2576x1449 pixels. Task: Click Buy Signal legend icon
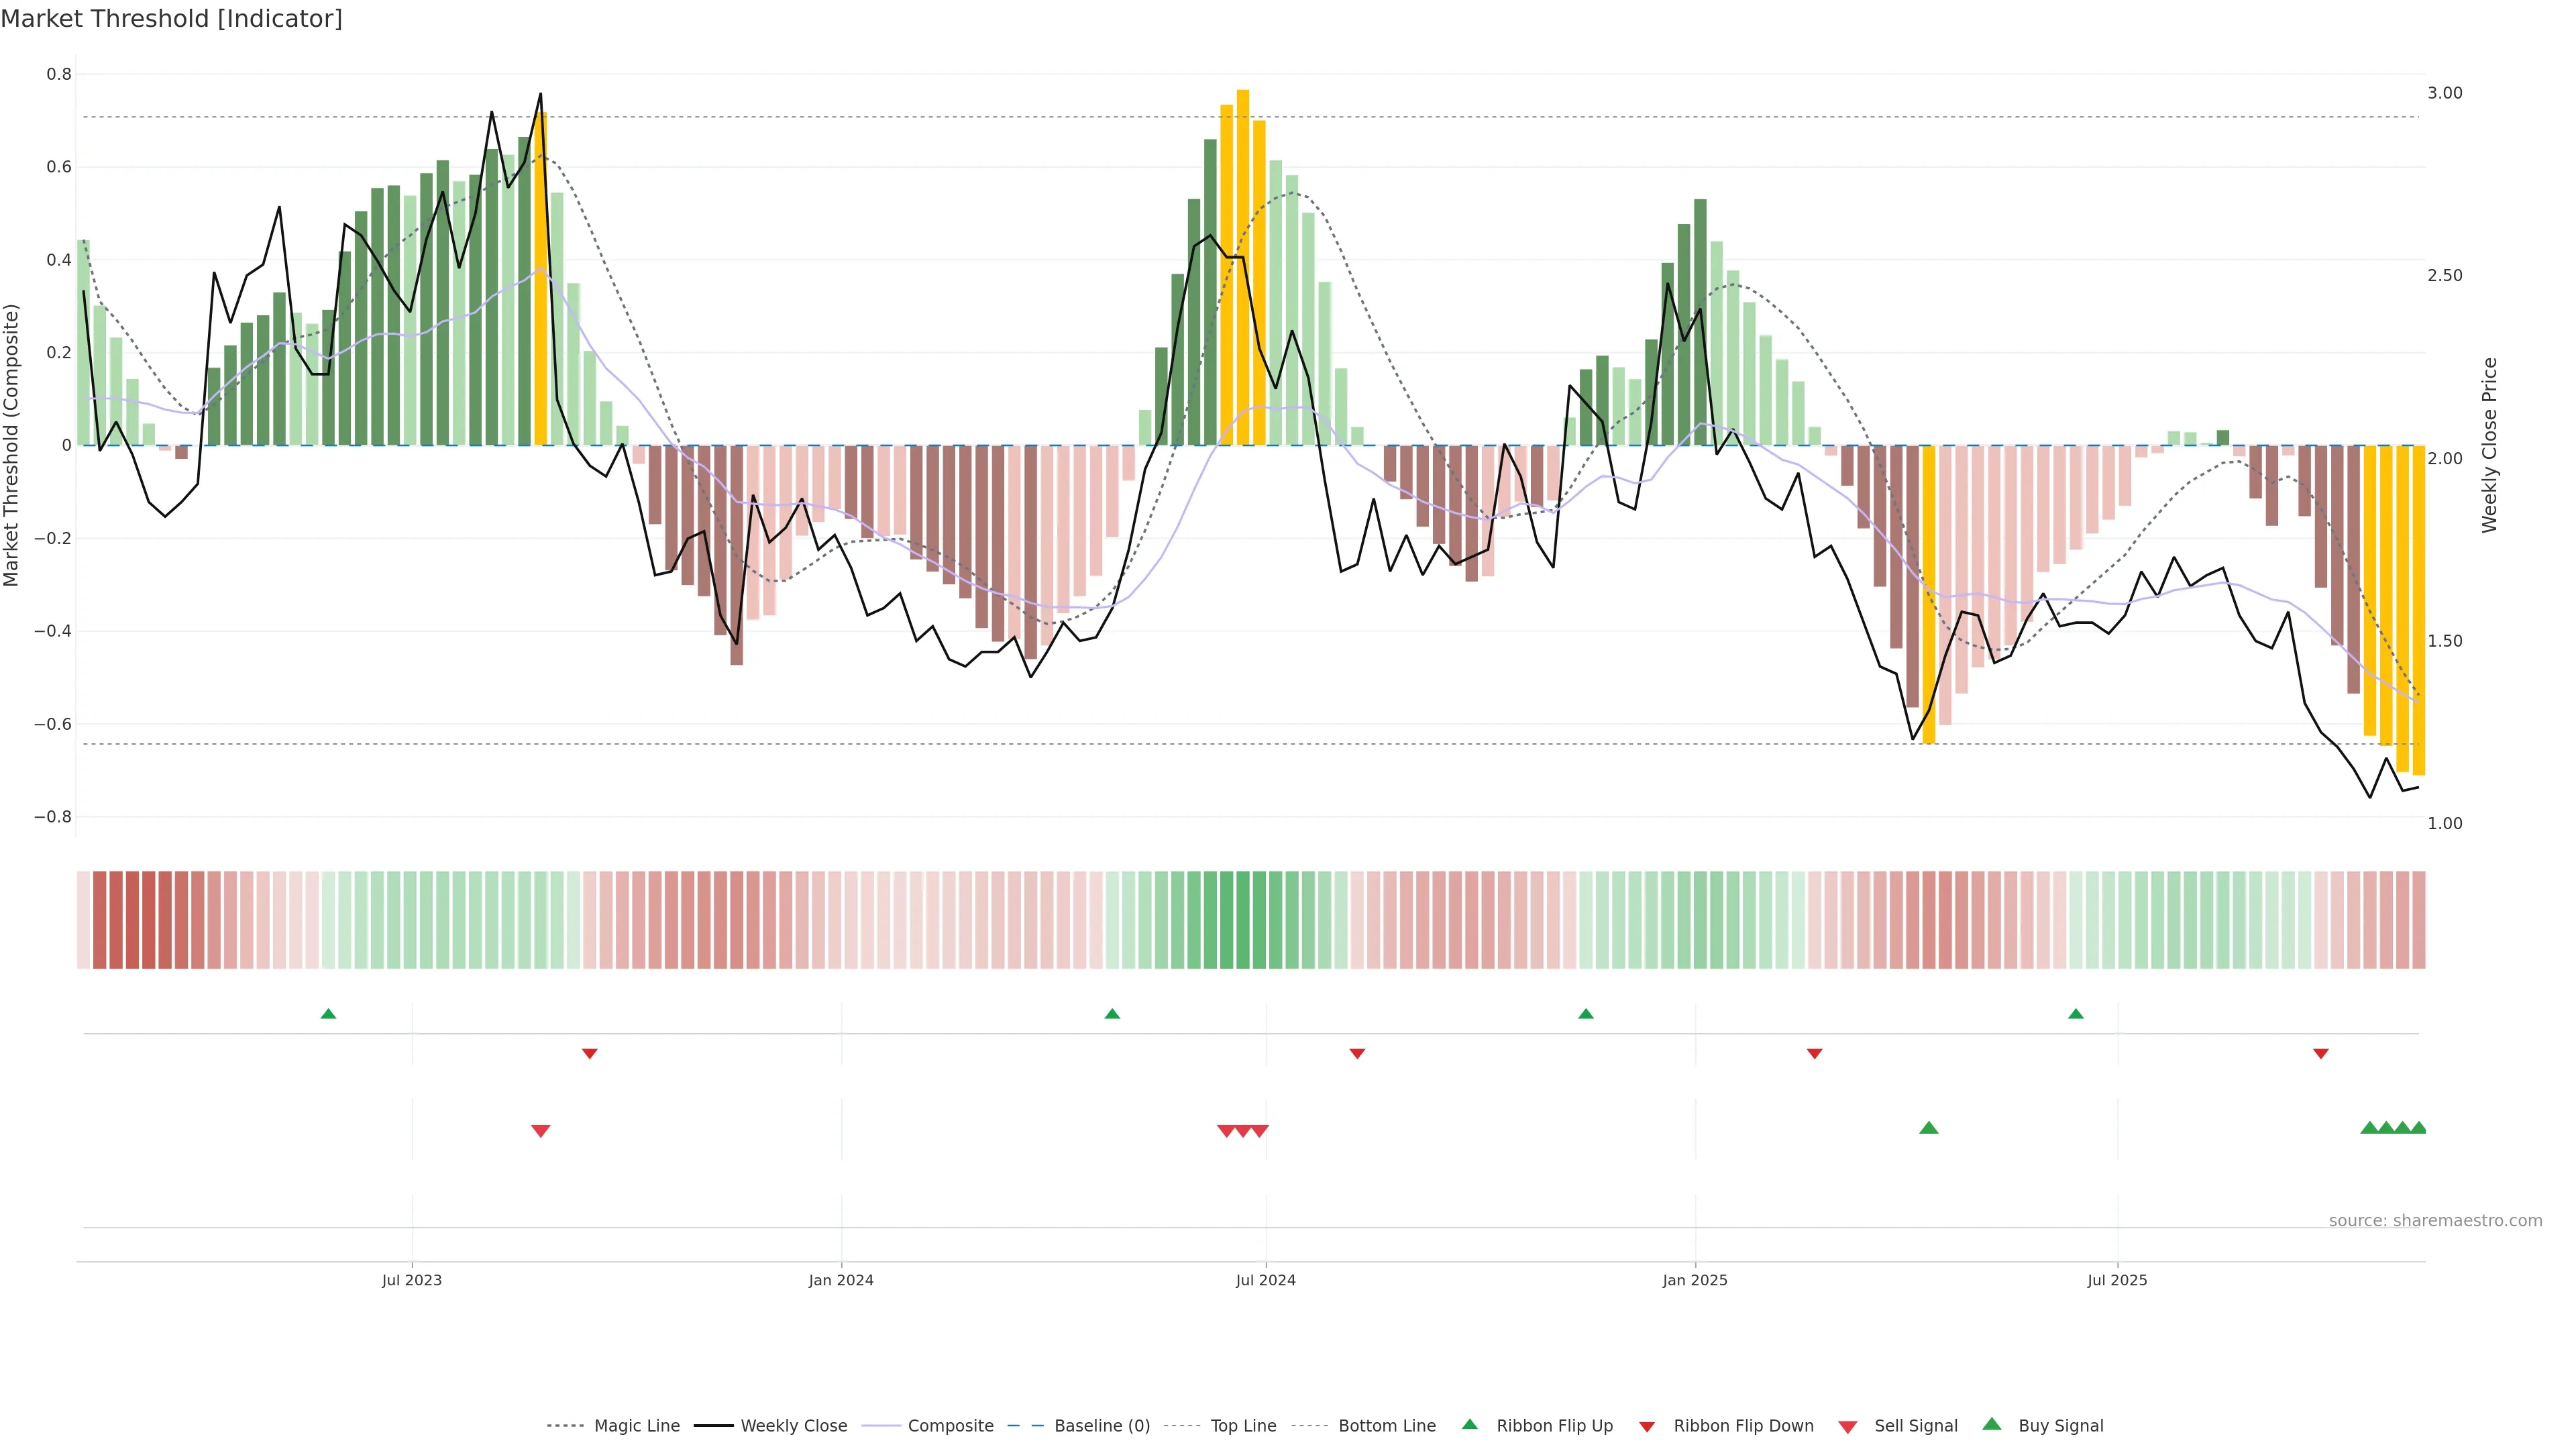tap(1992, 1424)
